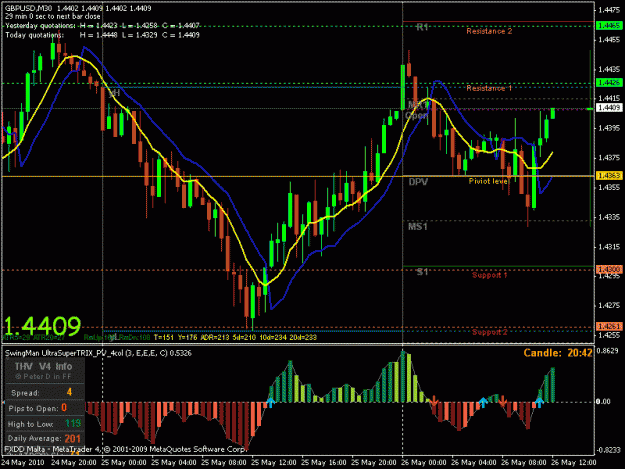This screenshot has width=625, height=469.
Task: Click the blue up-arrow TRIX signal near 26 May 04:00
Action: coord(483,402)
